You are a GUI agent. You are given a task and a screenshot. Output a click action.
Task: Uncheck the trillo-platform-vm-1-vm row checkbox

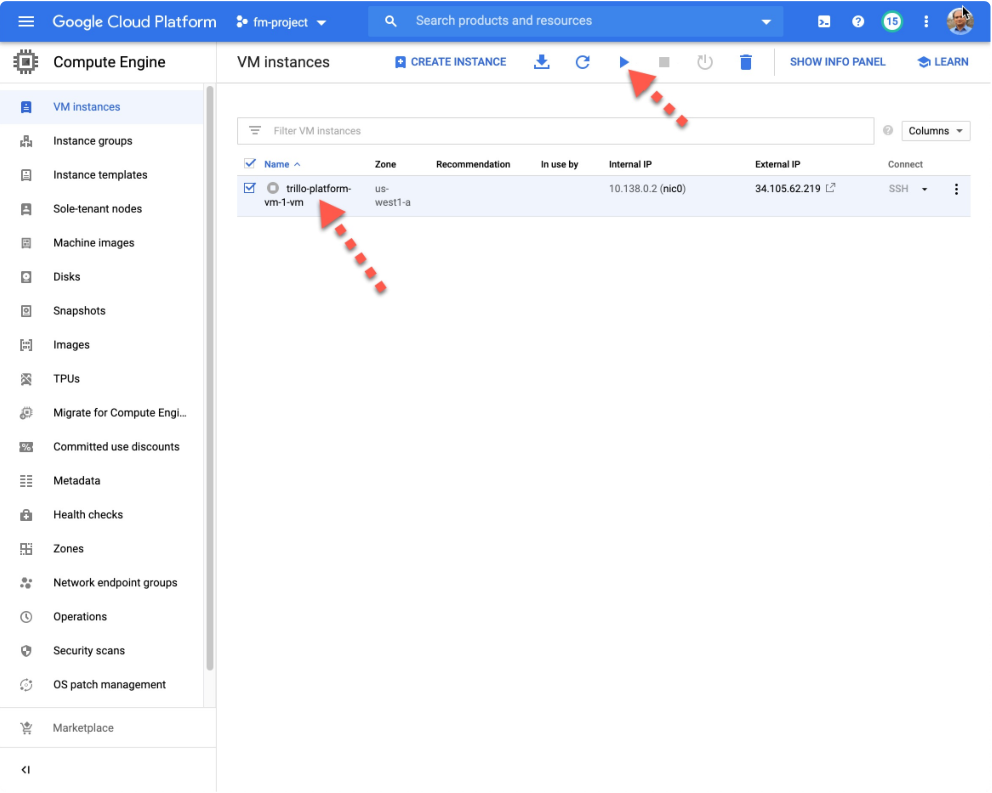[250, 188]
